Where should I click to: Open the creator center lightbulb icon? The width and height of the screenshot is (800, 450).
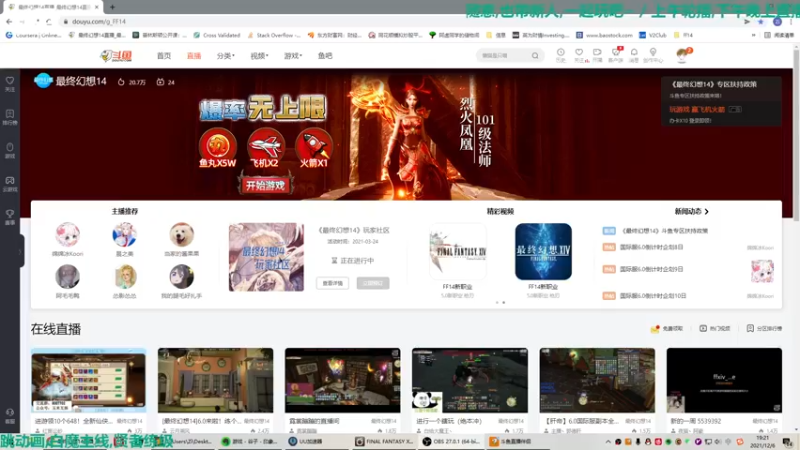point(653,55)
